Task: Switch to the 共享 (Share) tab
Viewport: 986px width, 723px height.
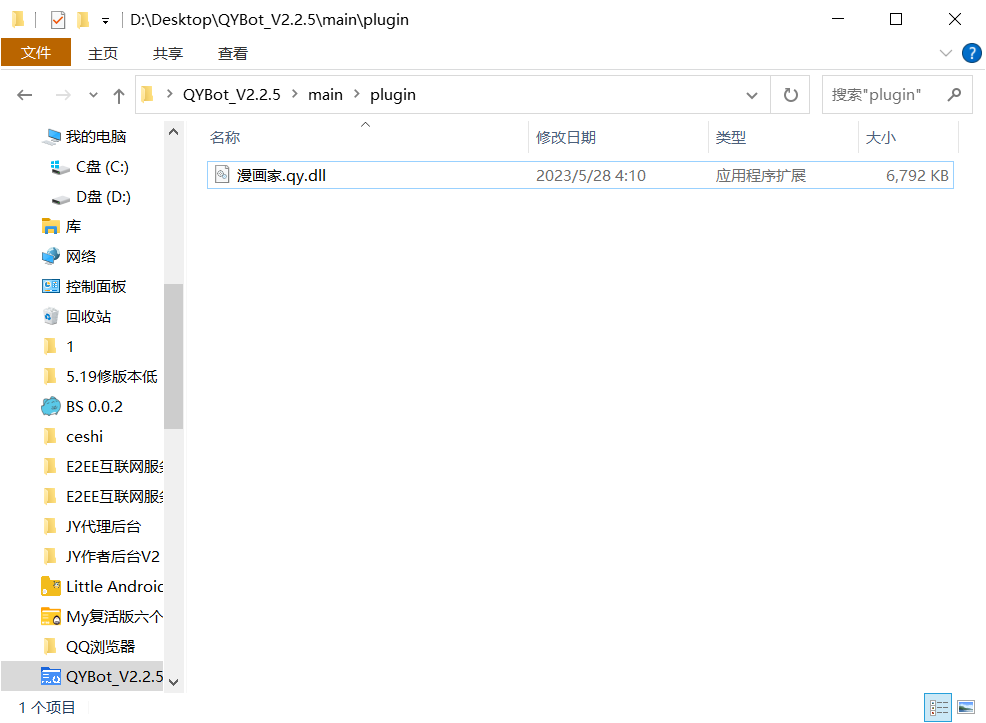Action: 168,54
